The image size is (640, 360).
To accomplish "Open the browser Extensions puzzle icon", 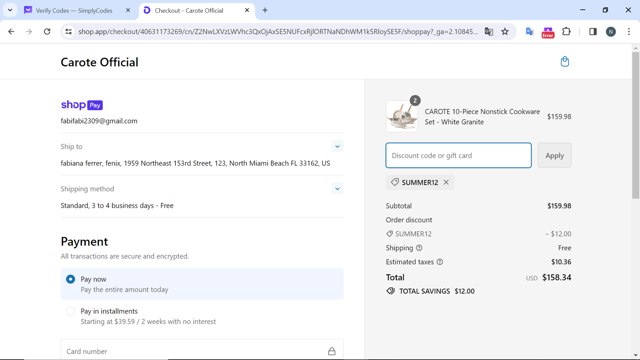I will tap(566, 31).
